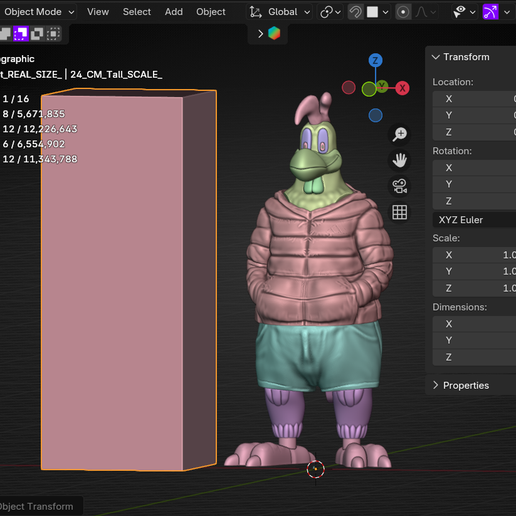Open the transform pivot point dropdown
Viewport: 516px width, 516px height.
pyautogui.click(x=330, y=12)
